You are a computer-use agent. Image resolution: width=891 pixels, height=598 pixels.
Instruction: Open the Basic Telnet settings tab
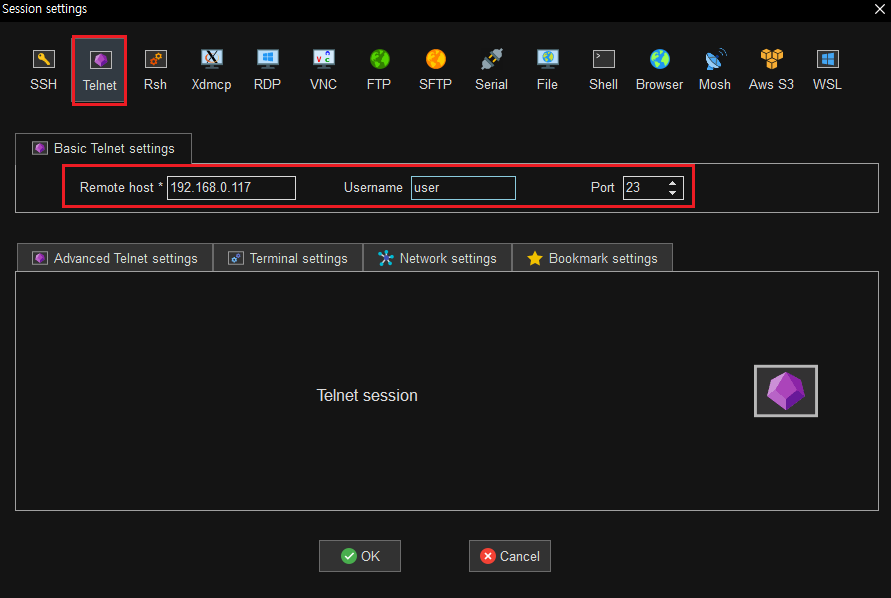103,148
